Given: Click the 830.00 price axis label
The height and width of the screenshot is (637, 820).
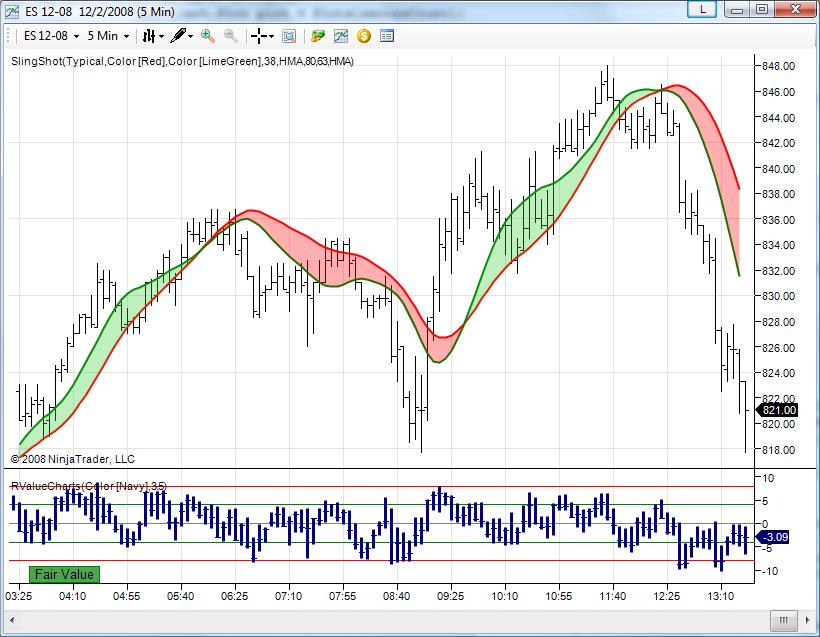Looking at the screenshot, I should (779, 296).
